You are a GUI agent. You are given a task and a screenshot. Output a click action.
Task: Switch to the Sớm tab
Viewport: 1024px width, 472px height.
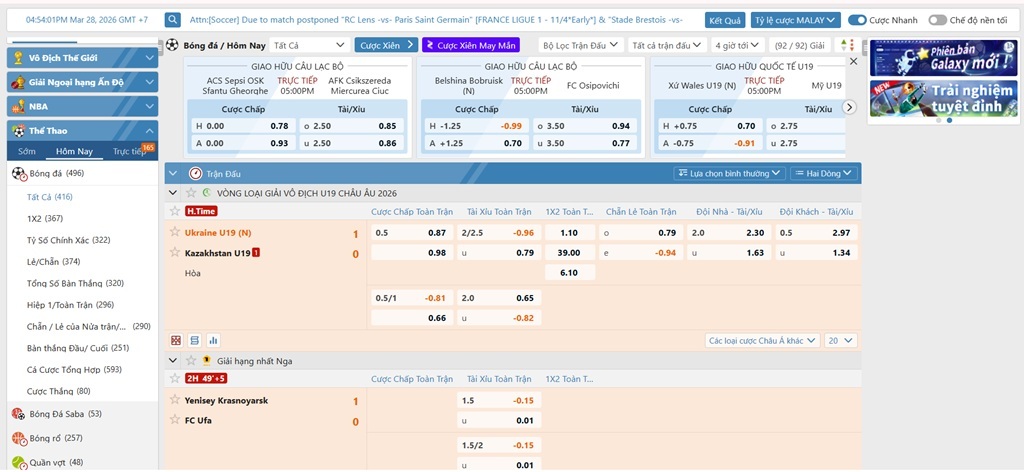26,151
